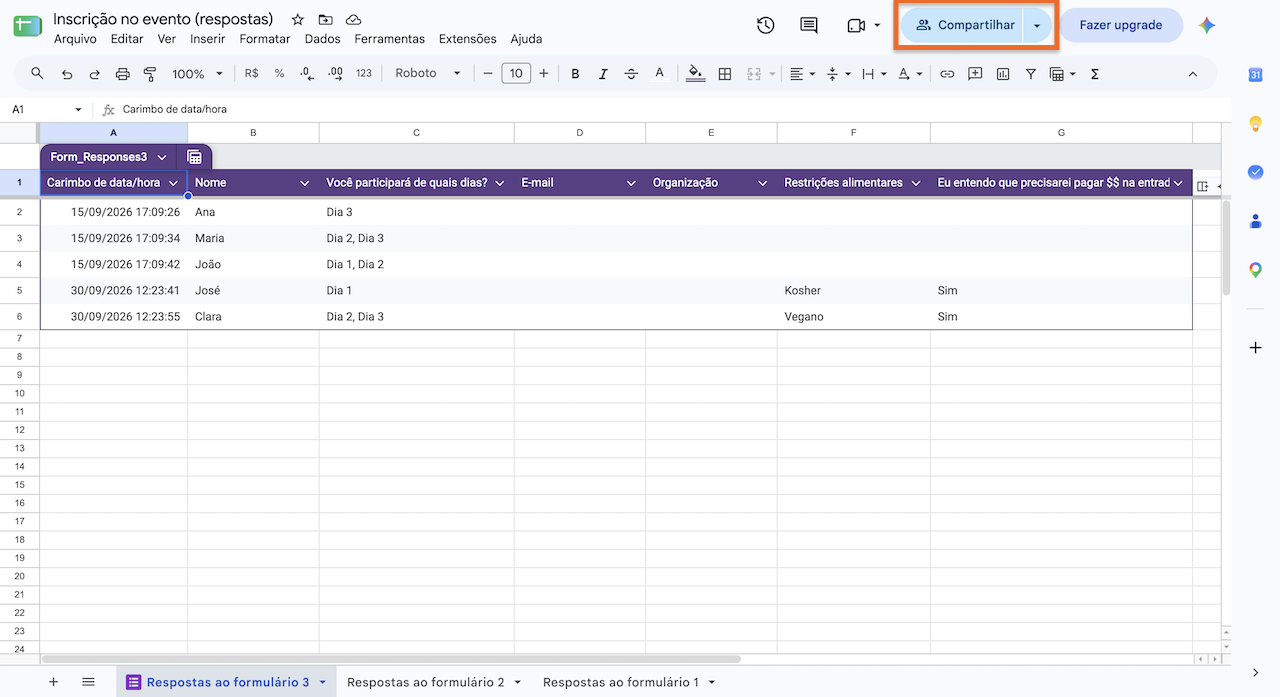Activate the paint format tool
The image size is (1280, 697).
click(150, 73)
